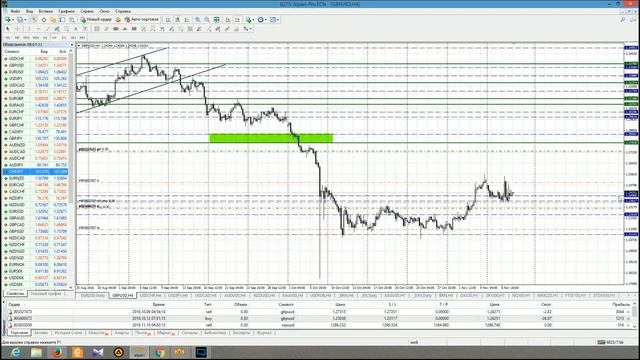Open the new chart dropdown arrow
The height and width of the screenshot is (360, 640).
point(13,20)
